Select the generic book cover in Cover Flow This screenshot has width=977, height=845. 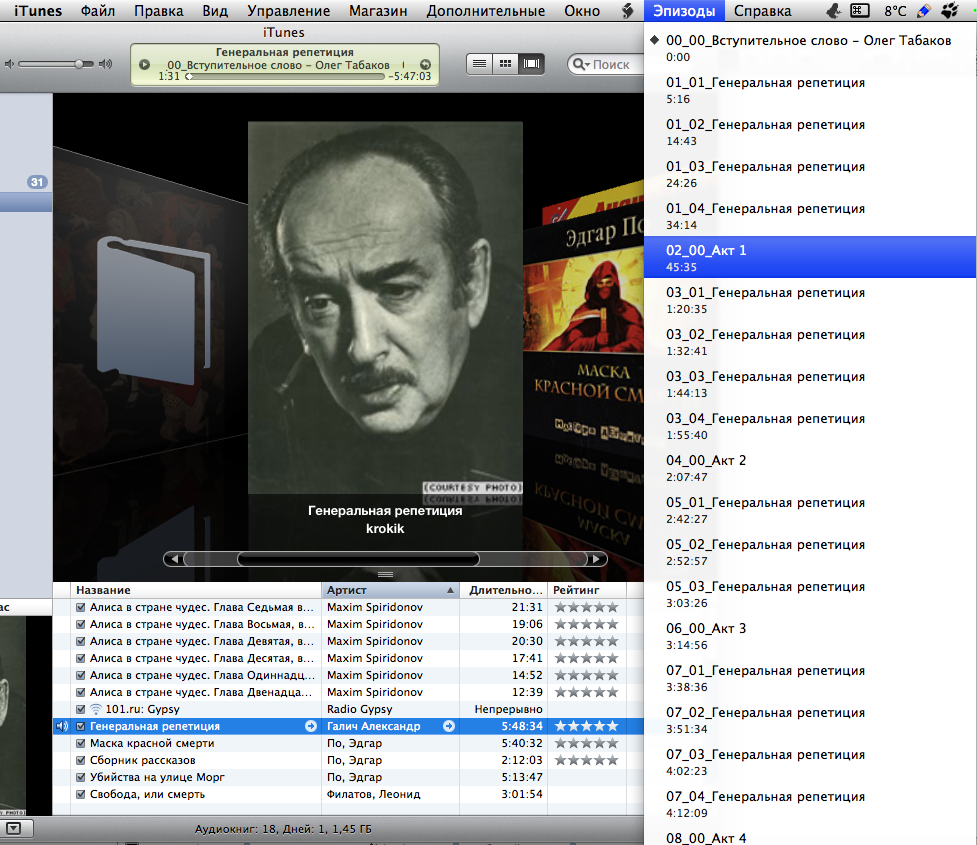click(x=154, y=310)
